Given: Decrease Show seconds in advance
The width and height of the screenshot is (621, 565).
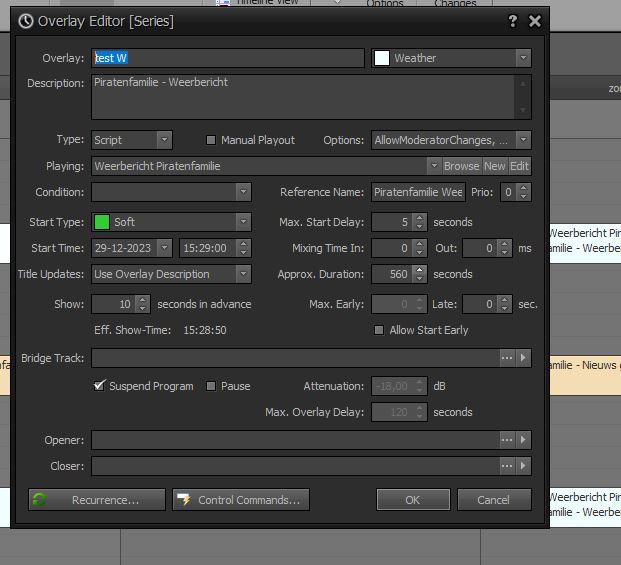Looking at the screenshot, I should 143,308.
